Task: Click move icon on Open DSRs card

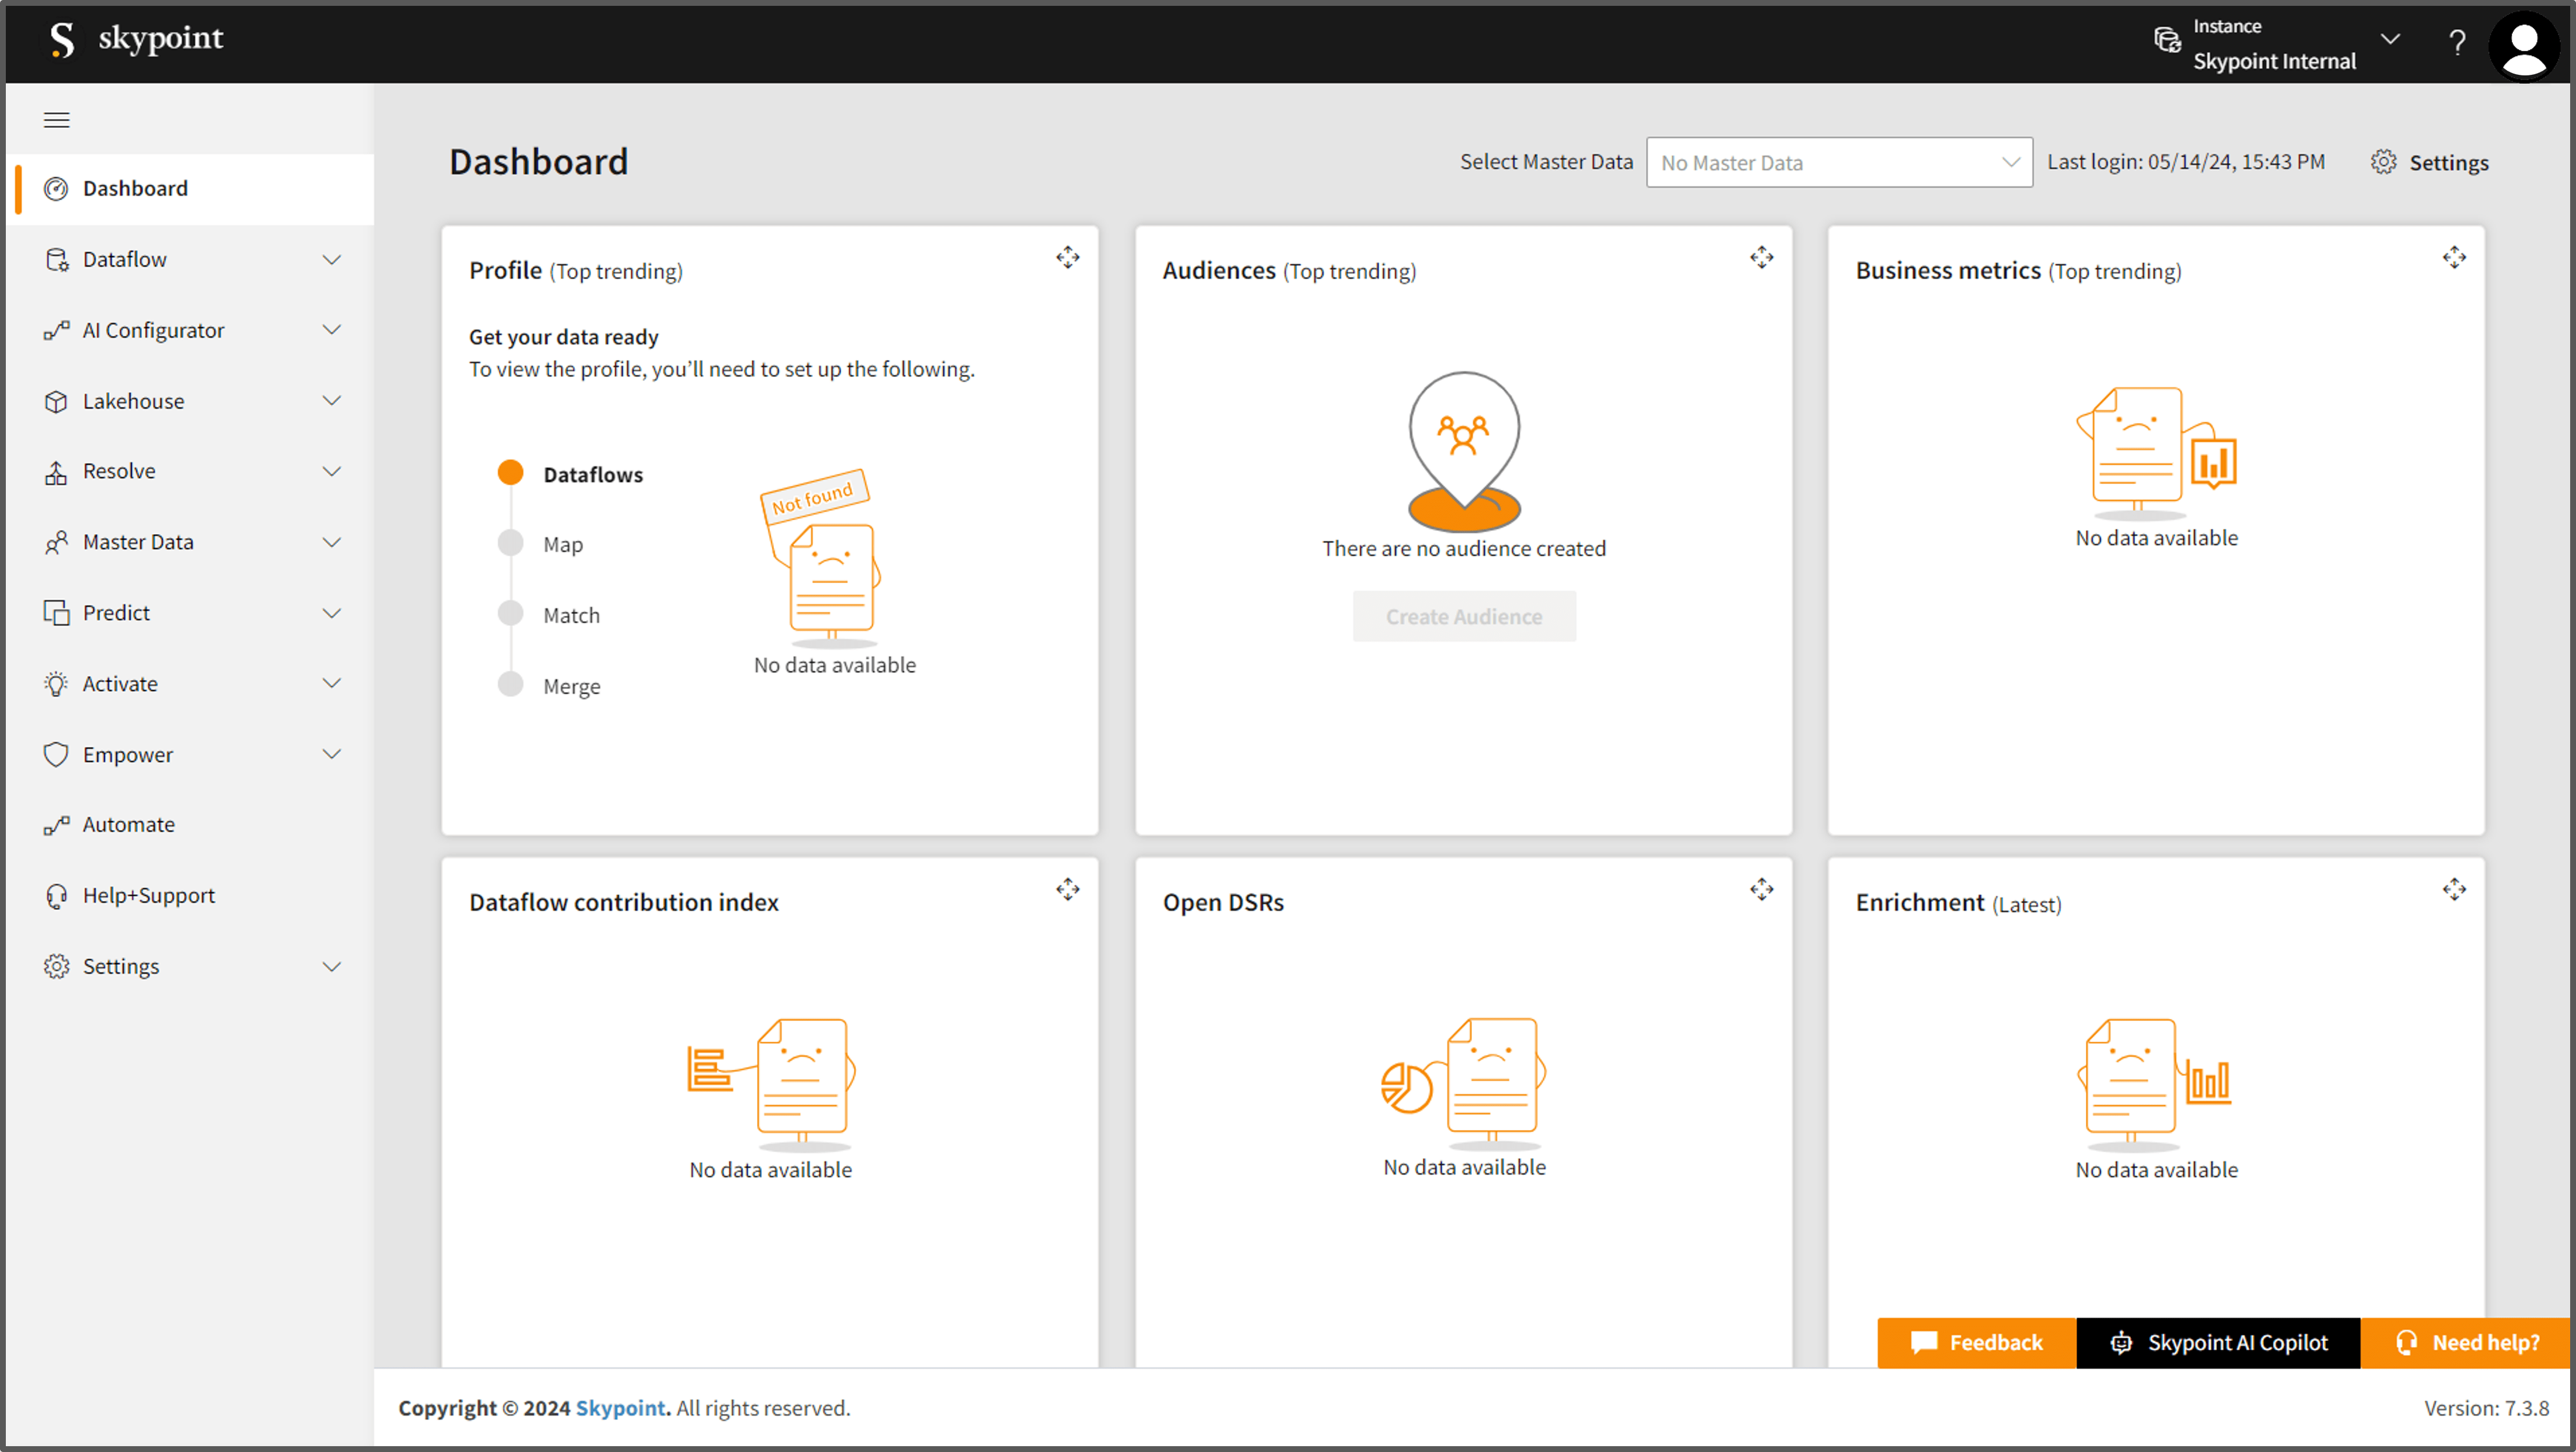Action: [x=1761, y=889]
